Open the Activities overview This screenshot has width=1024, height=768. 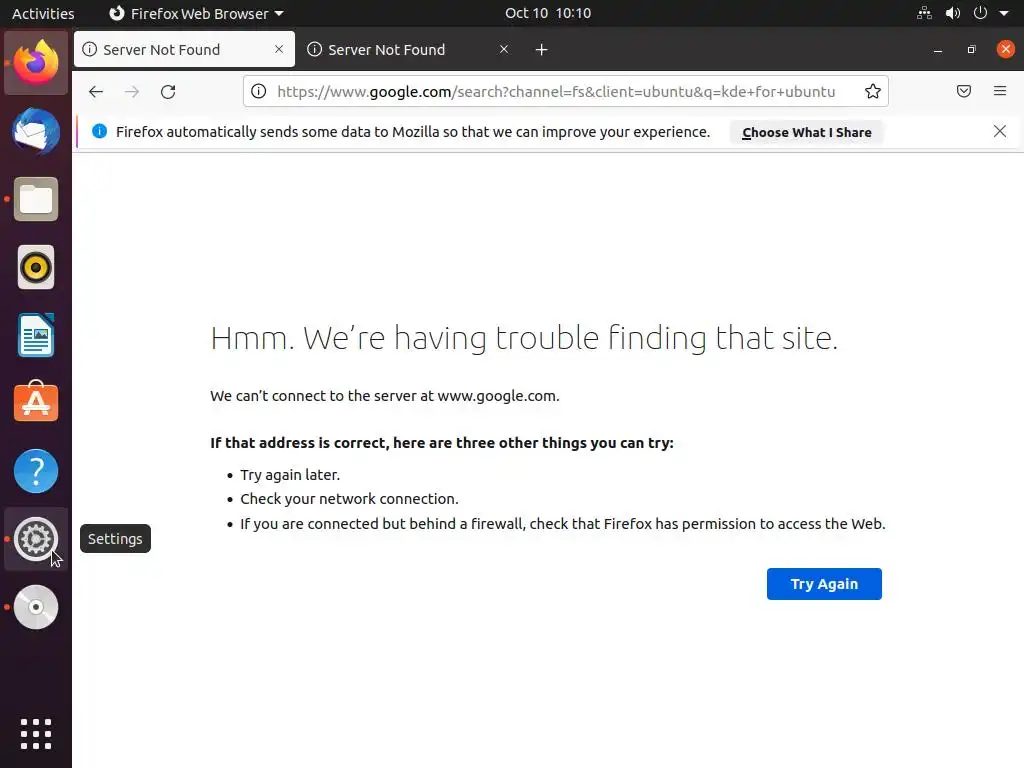coord(43,13)
